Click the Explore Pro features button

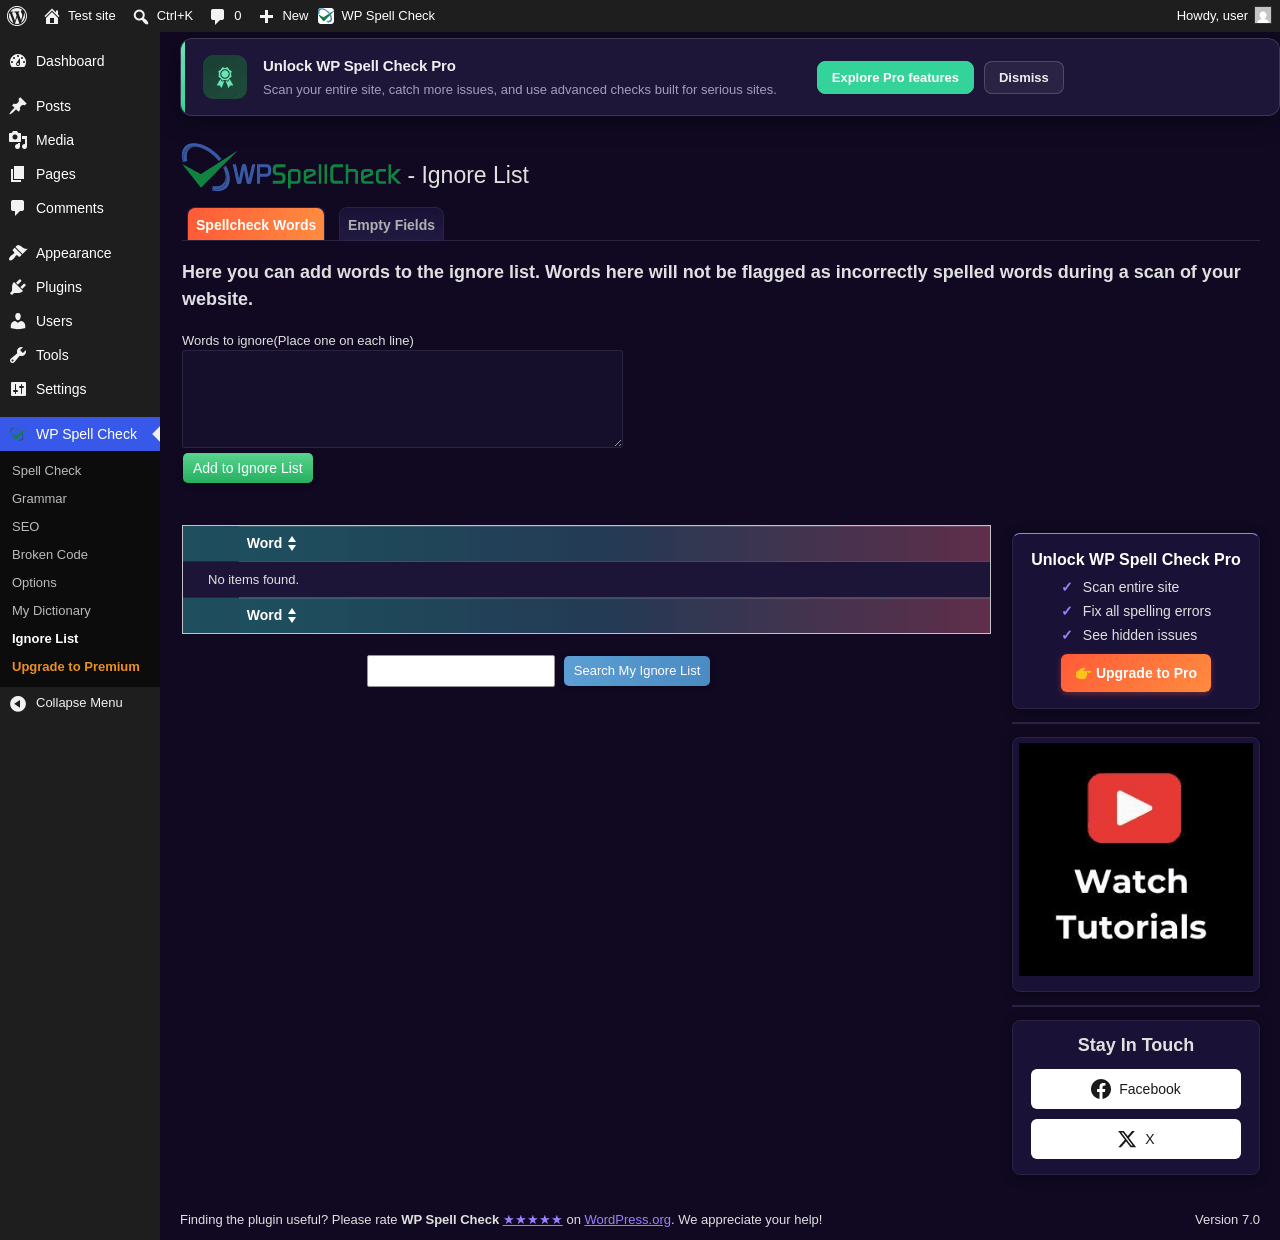pos(895,78)
